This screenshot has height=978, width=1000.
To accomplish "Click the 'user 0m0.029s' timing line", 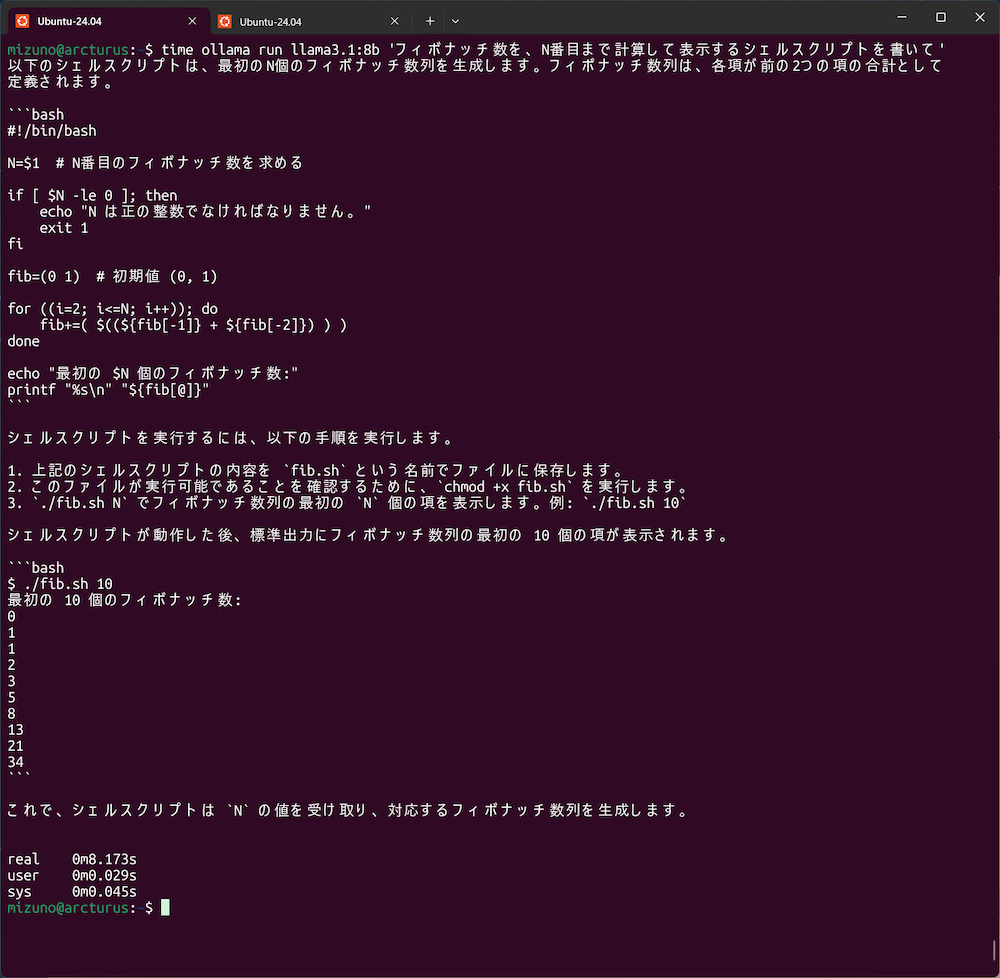I will coord(72,875).
